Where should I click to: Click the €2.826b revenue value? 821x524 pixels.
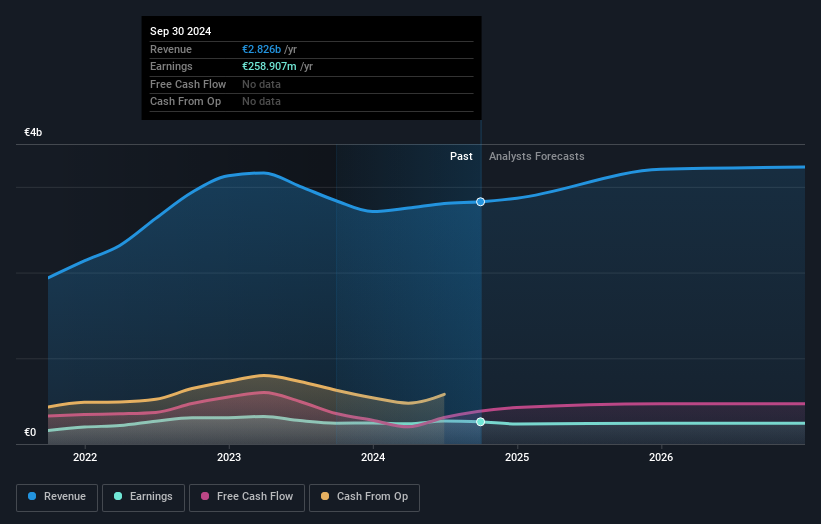click(261, 49)
